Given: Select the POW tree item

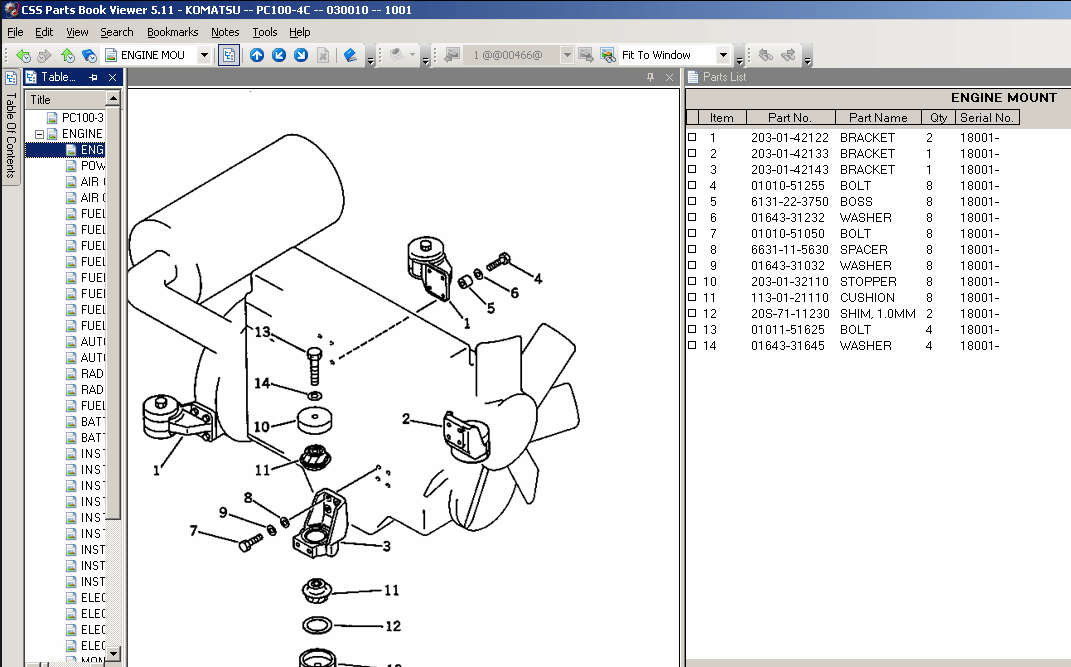Looking at the screenshot, I should [92, 165].
